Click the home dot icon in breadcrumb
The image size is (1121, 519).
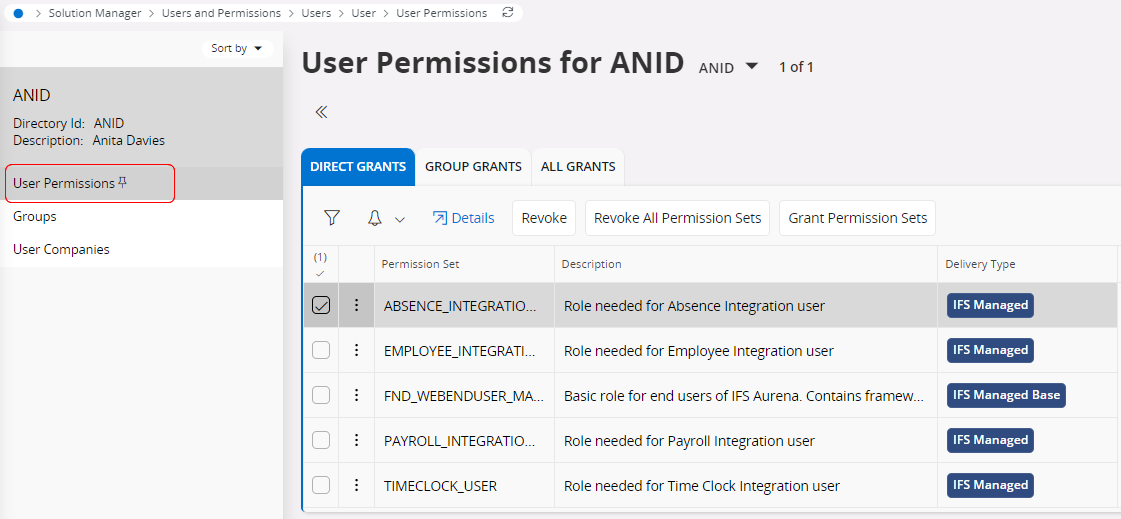click(x=18, y=13)
